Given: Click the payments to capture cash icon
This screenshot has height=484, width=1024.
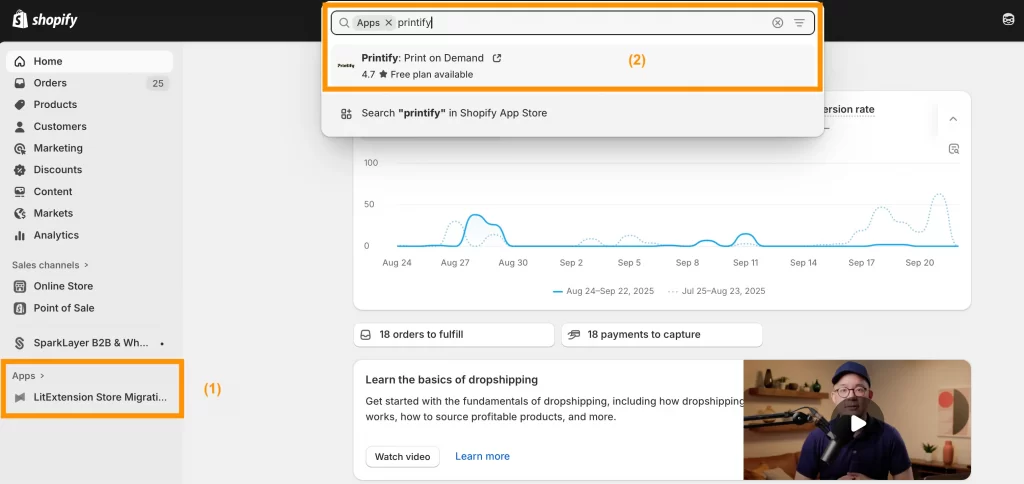Looking at the screenshot, I should click(x=574, y=334).
